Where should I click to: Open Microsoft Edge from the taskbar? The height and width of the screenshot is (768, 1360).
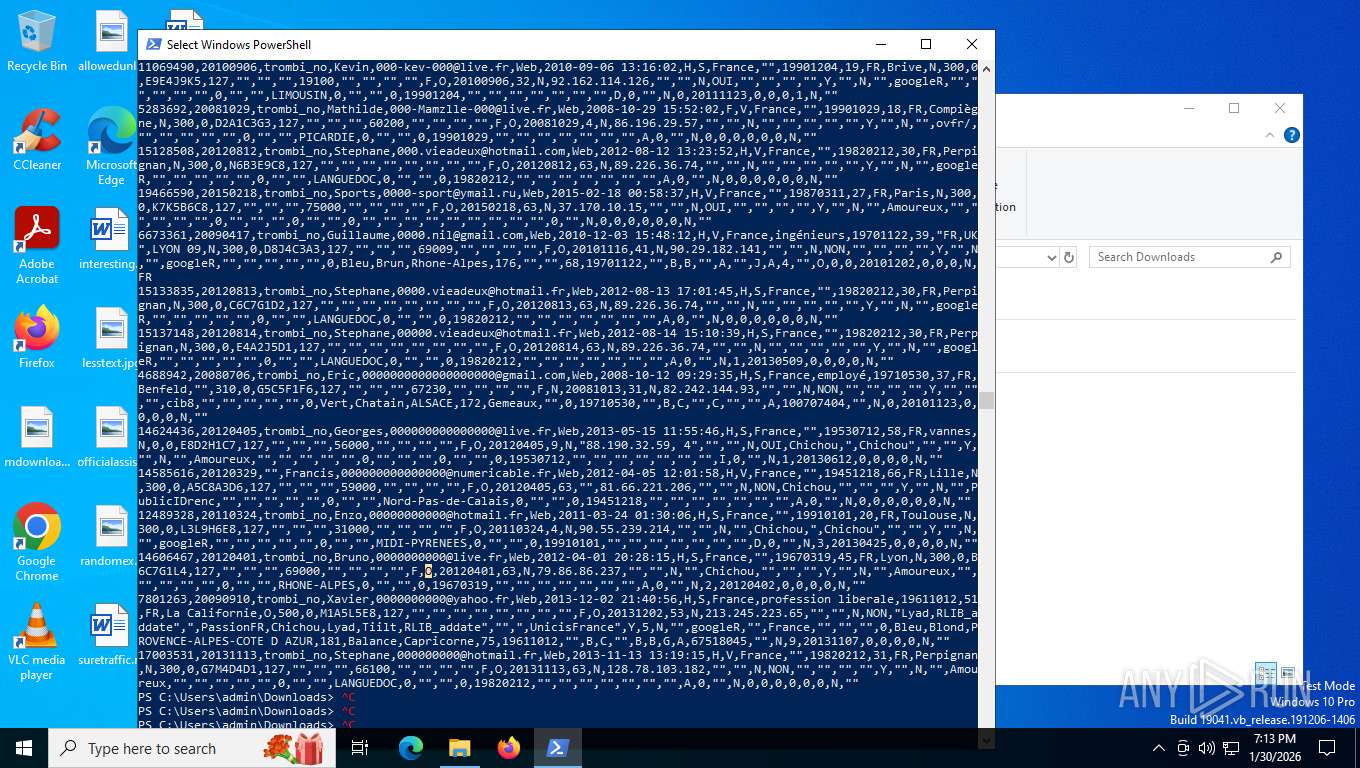(x=410, y=748)
